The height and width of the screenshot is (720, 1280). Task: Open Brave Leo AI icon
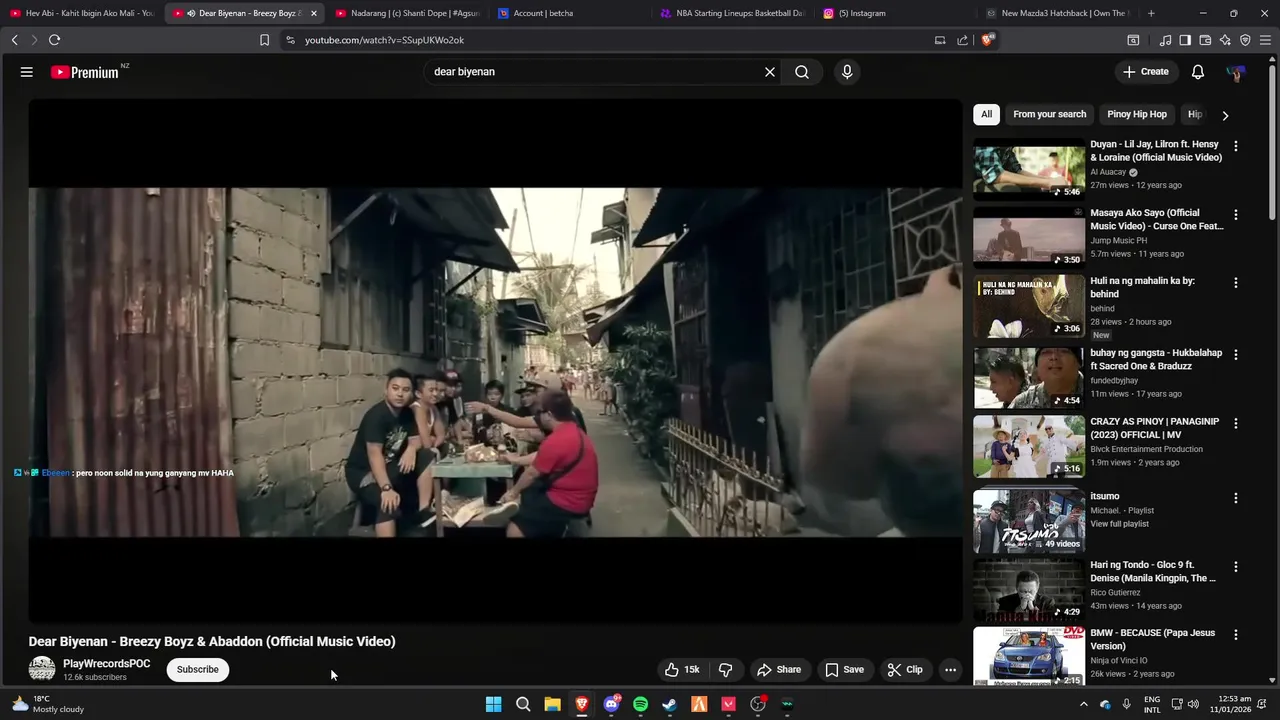pos(1225,40)
